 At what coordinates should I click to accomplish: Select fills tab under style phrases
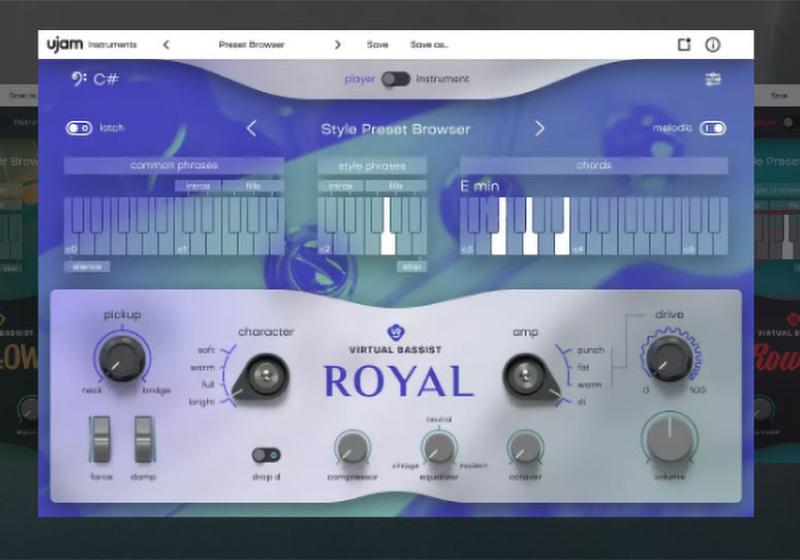(395, 186)
